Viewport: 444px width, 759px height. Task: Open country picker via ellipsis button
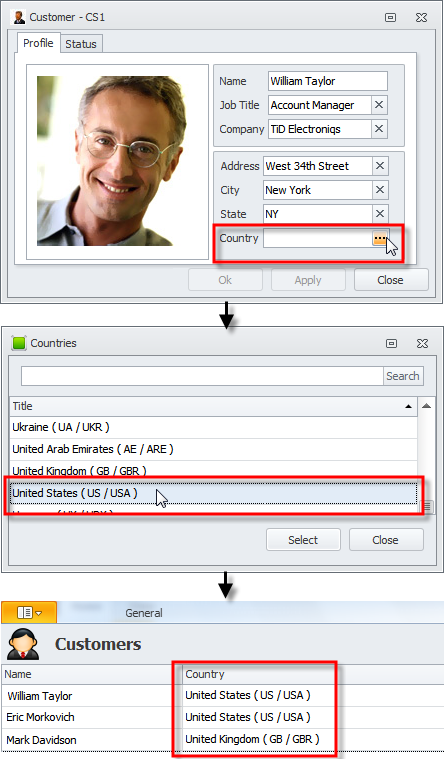coord(380,238)
